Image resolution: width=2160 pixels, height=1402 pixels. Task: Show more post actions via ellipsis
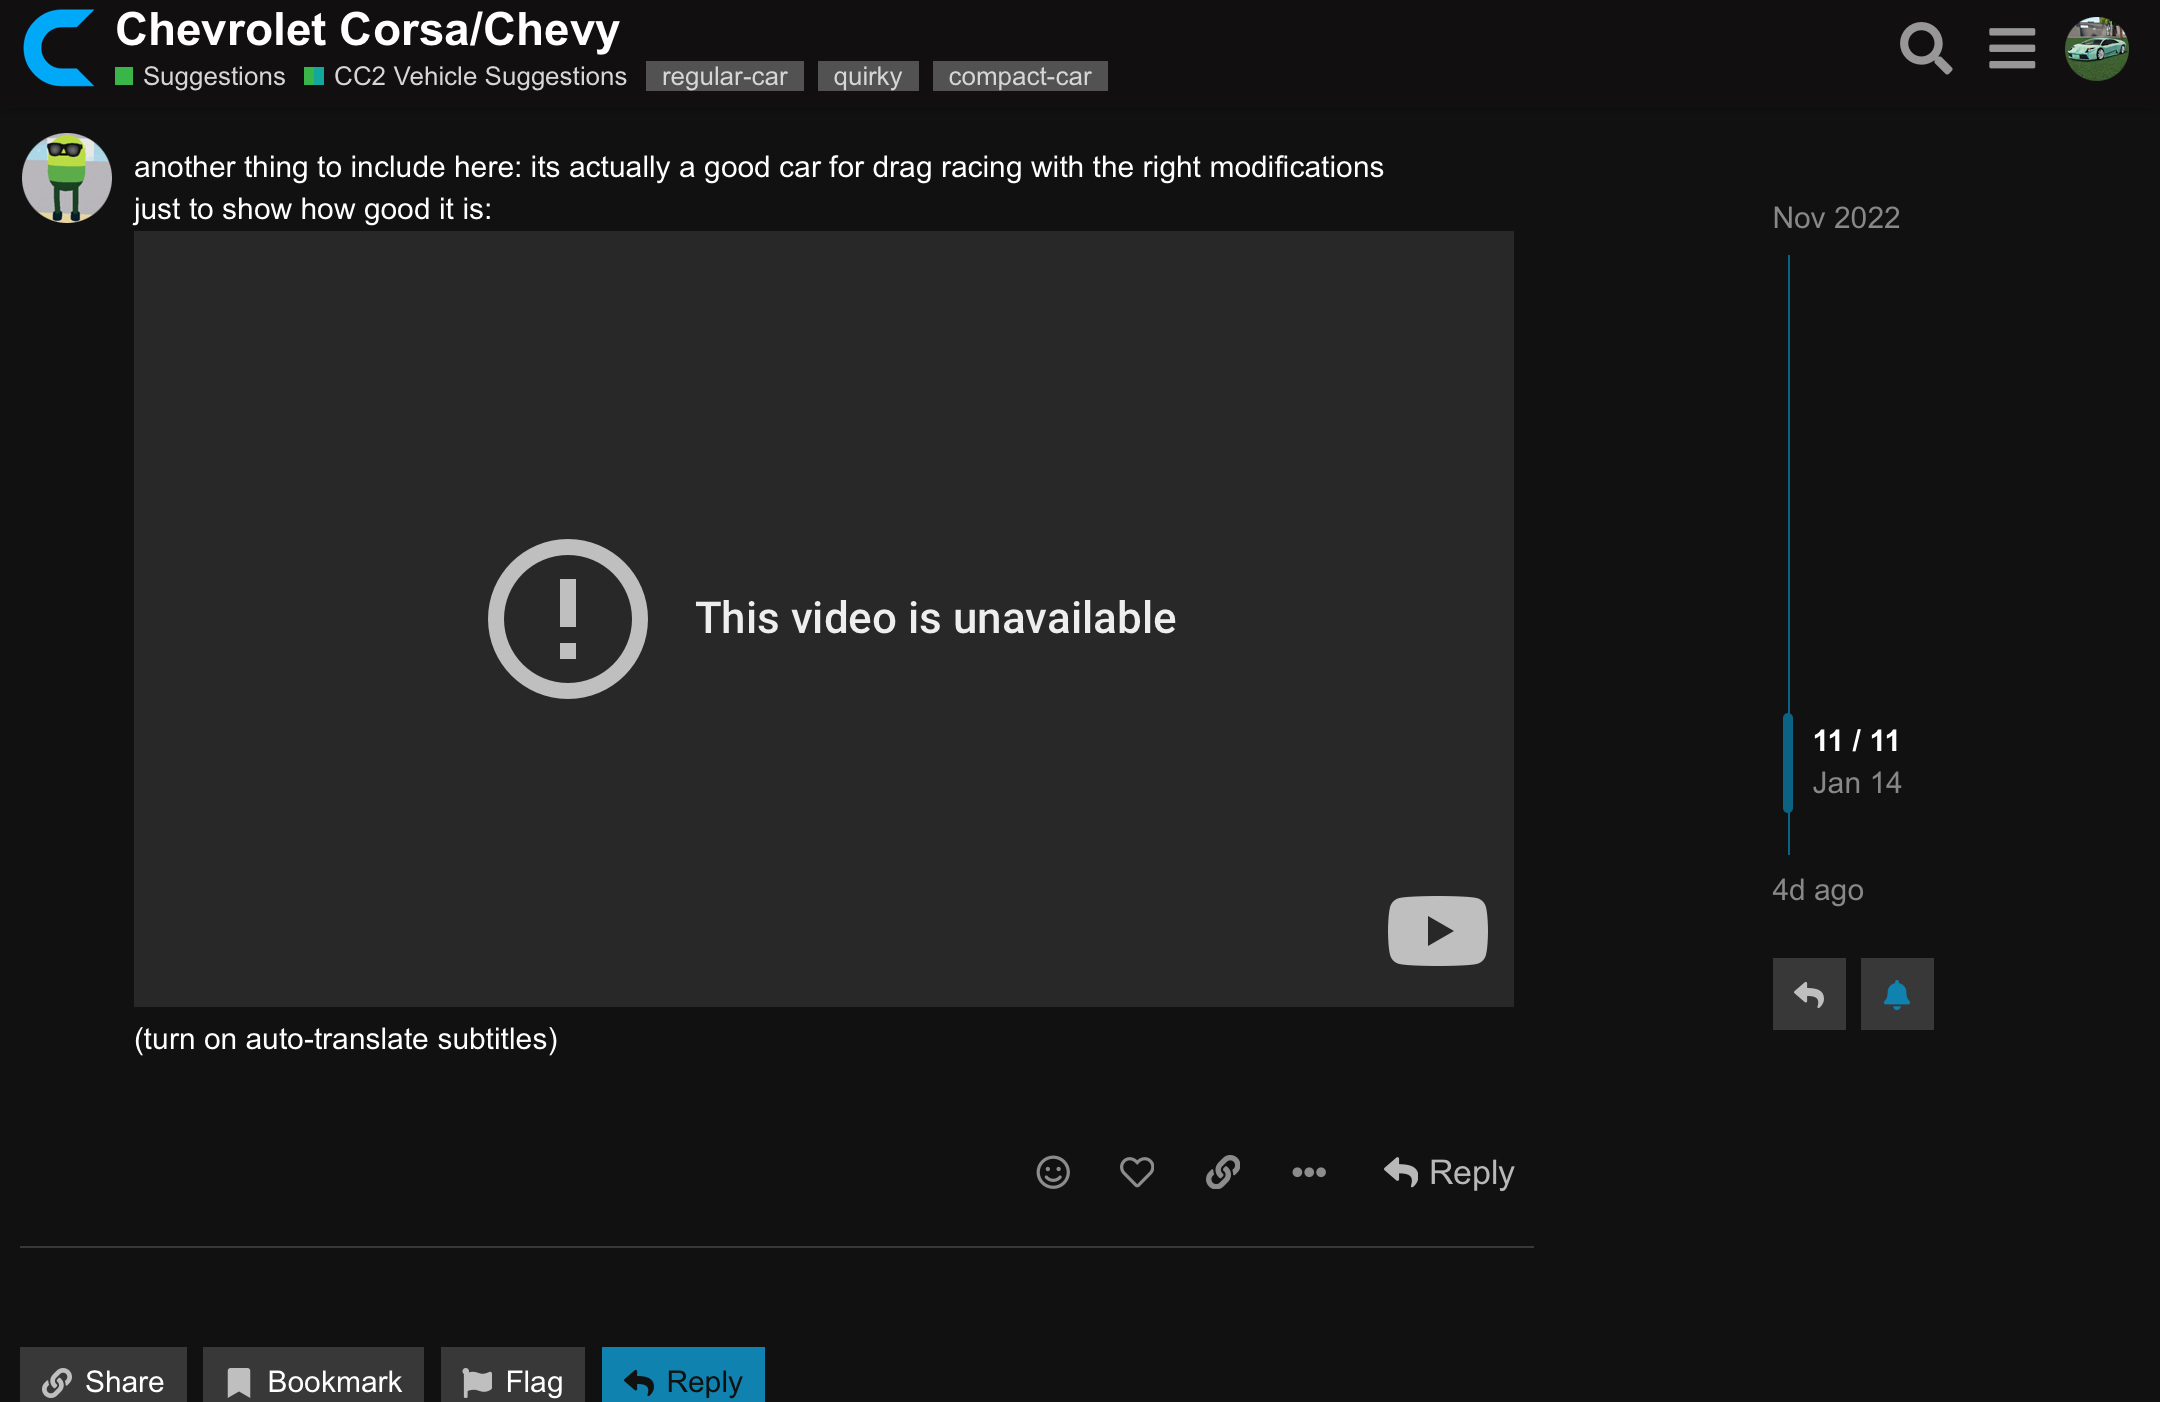[1308, 1172]
